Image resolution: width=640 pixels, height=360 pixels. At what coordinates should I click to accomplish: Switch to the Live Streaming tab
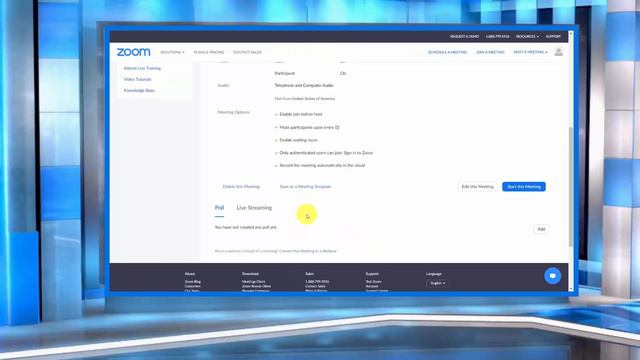click(254, 208)
